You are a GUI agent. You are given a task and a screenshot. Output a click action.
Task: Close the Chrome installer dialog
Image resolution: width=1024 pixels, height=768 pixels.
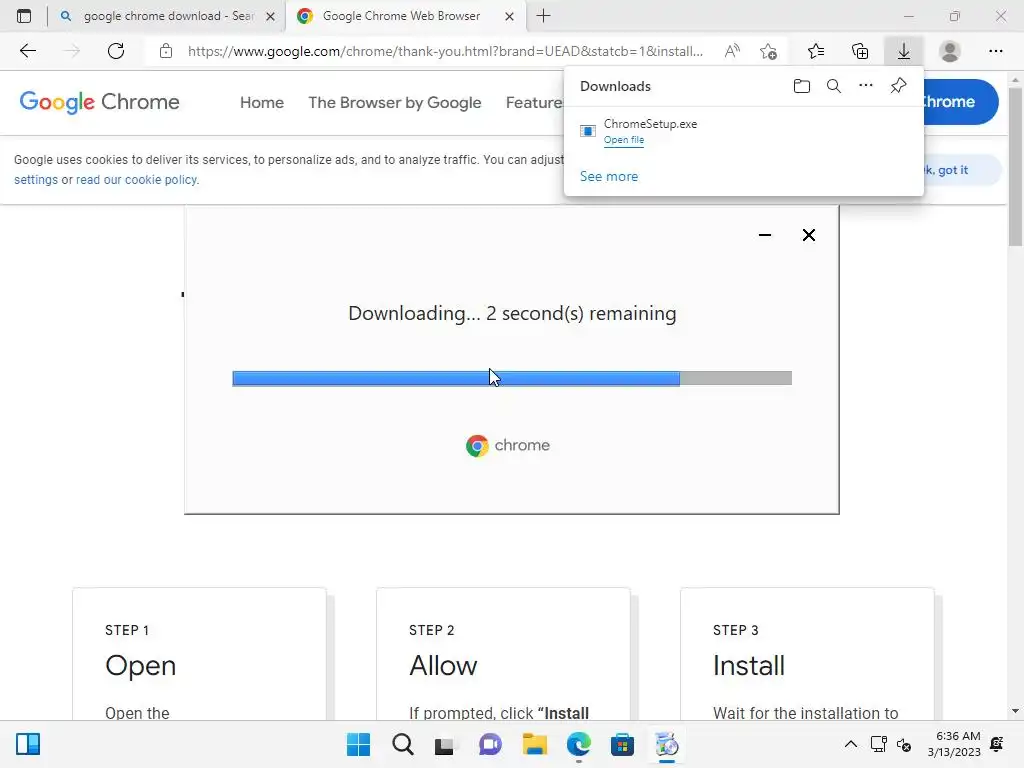coord(808,235)
